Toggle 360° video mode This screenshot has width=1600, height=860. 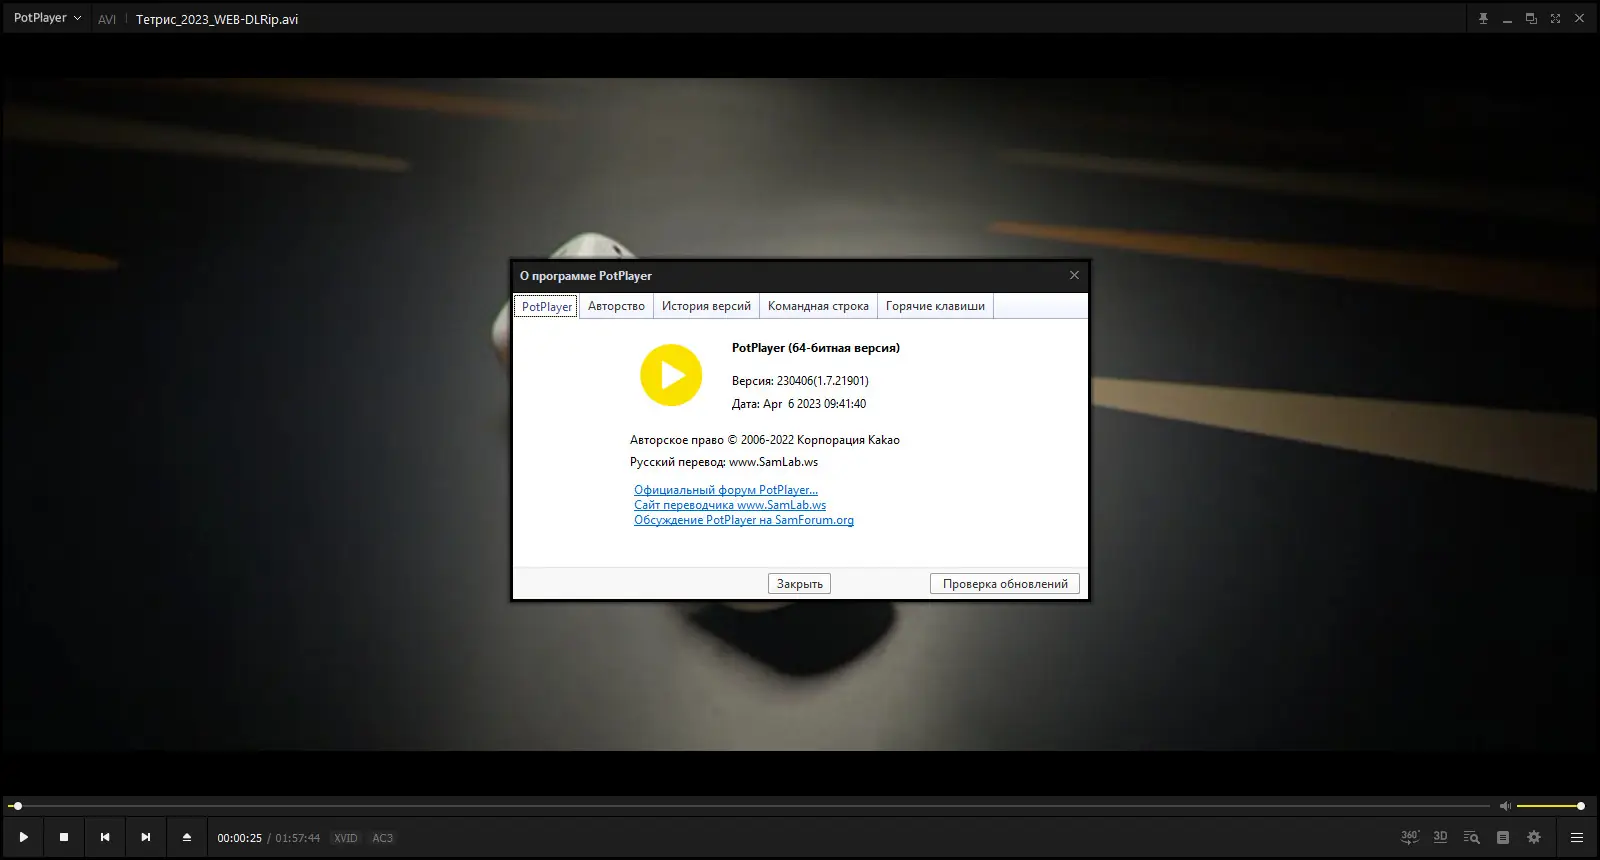1410,837
